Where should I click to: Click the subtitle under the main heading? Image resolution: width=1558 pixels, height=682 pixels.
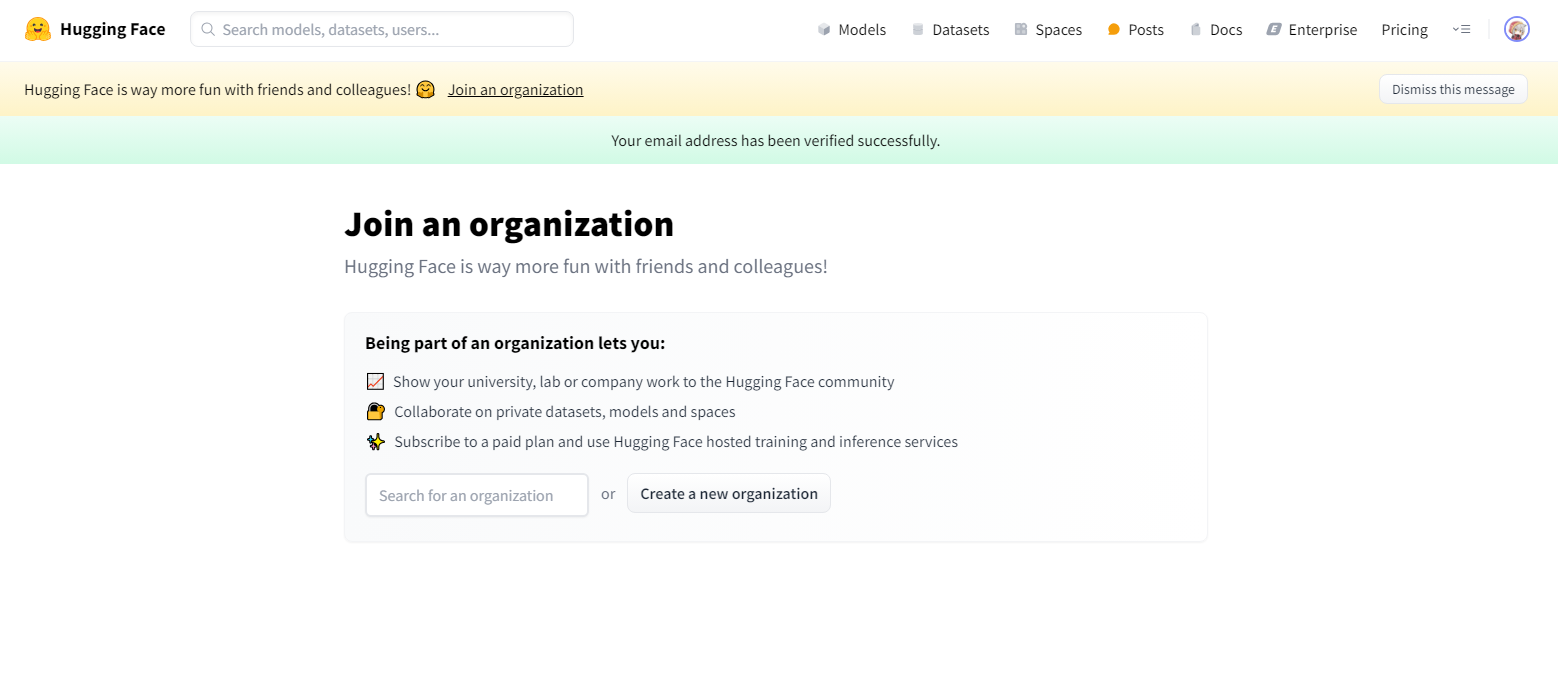click(586, 267)
